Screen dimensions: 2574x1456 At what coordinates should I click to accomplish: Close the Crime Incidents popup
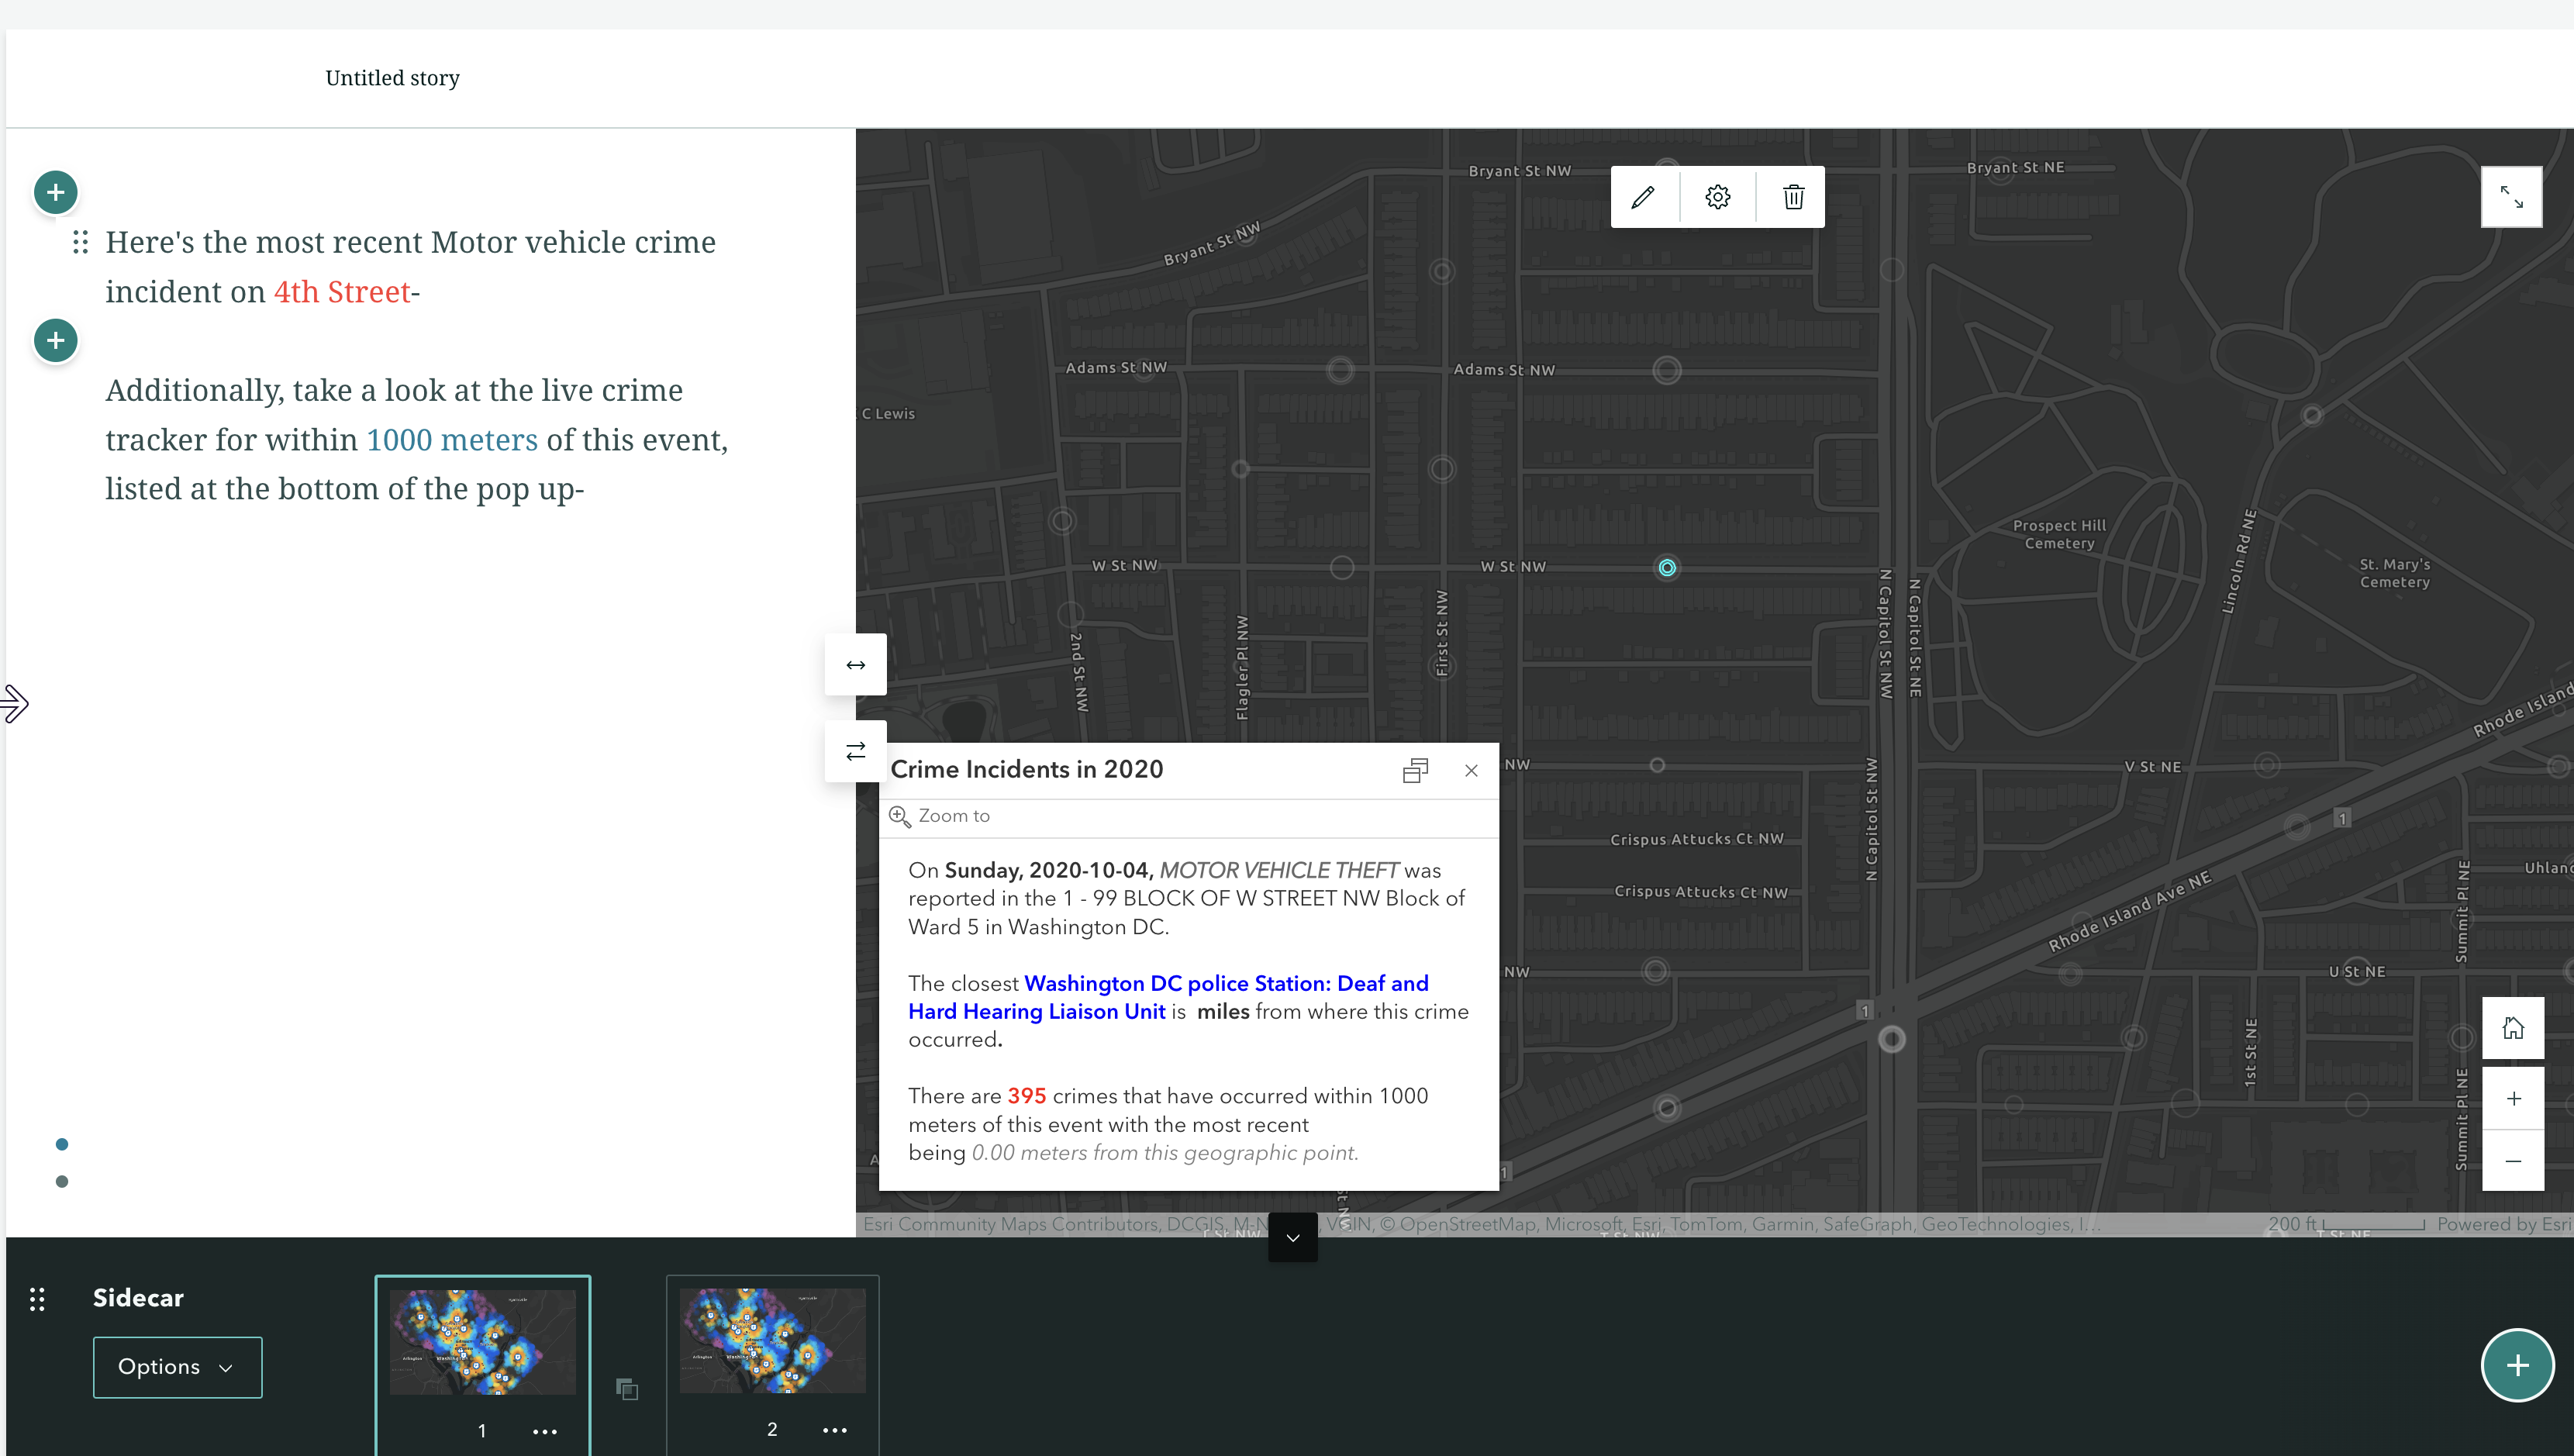1471,770
